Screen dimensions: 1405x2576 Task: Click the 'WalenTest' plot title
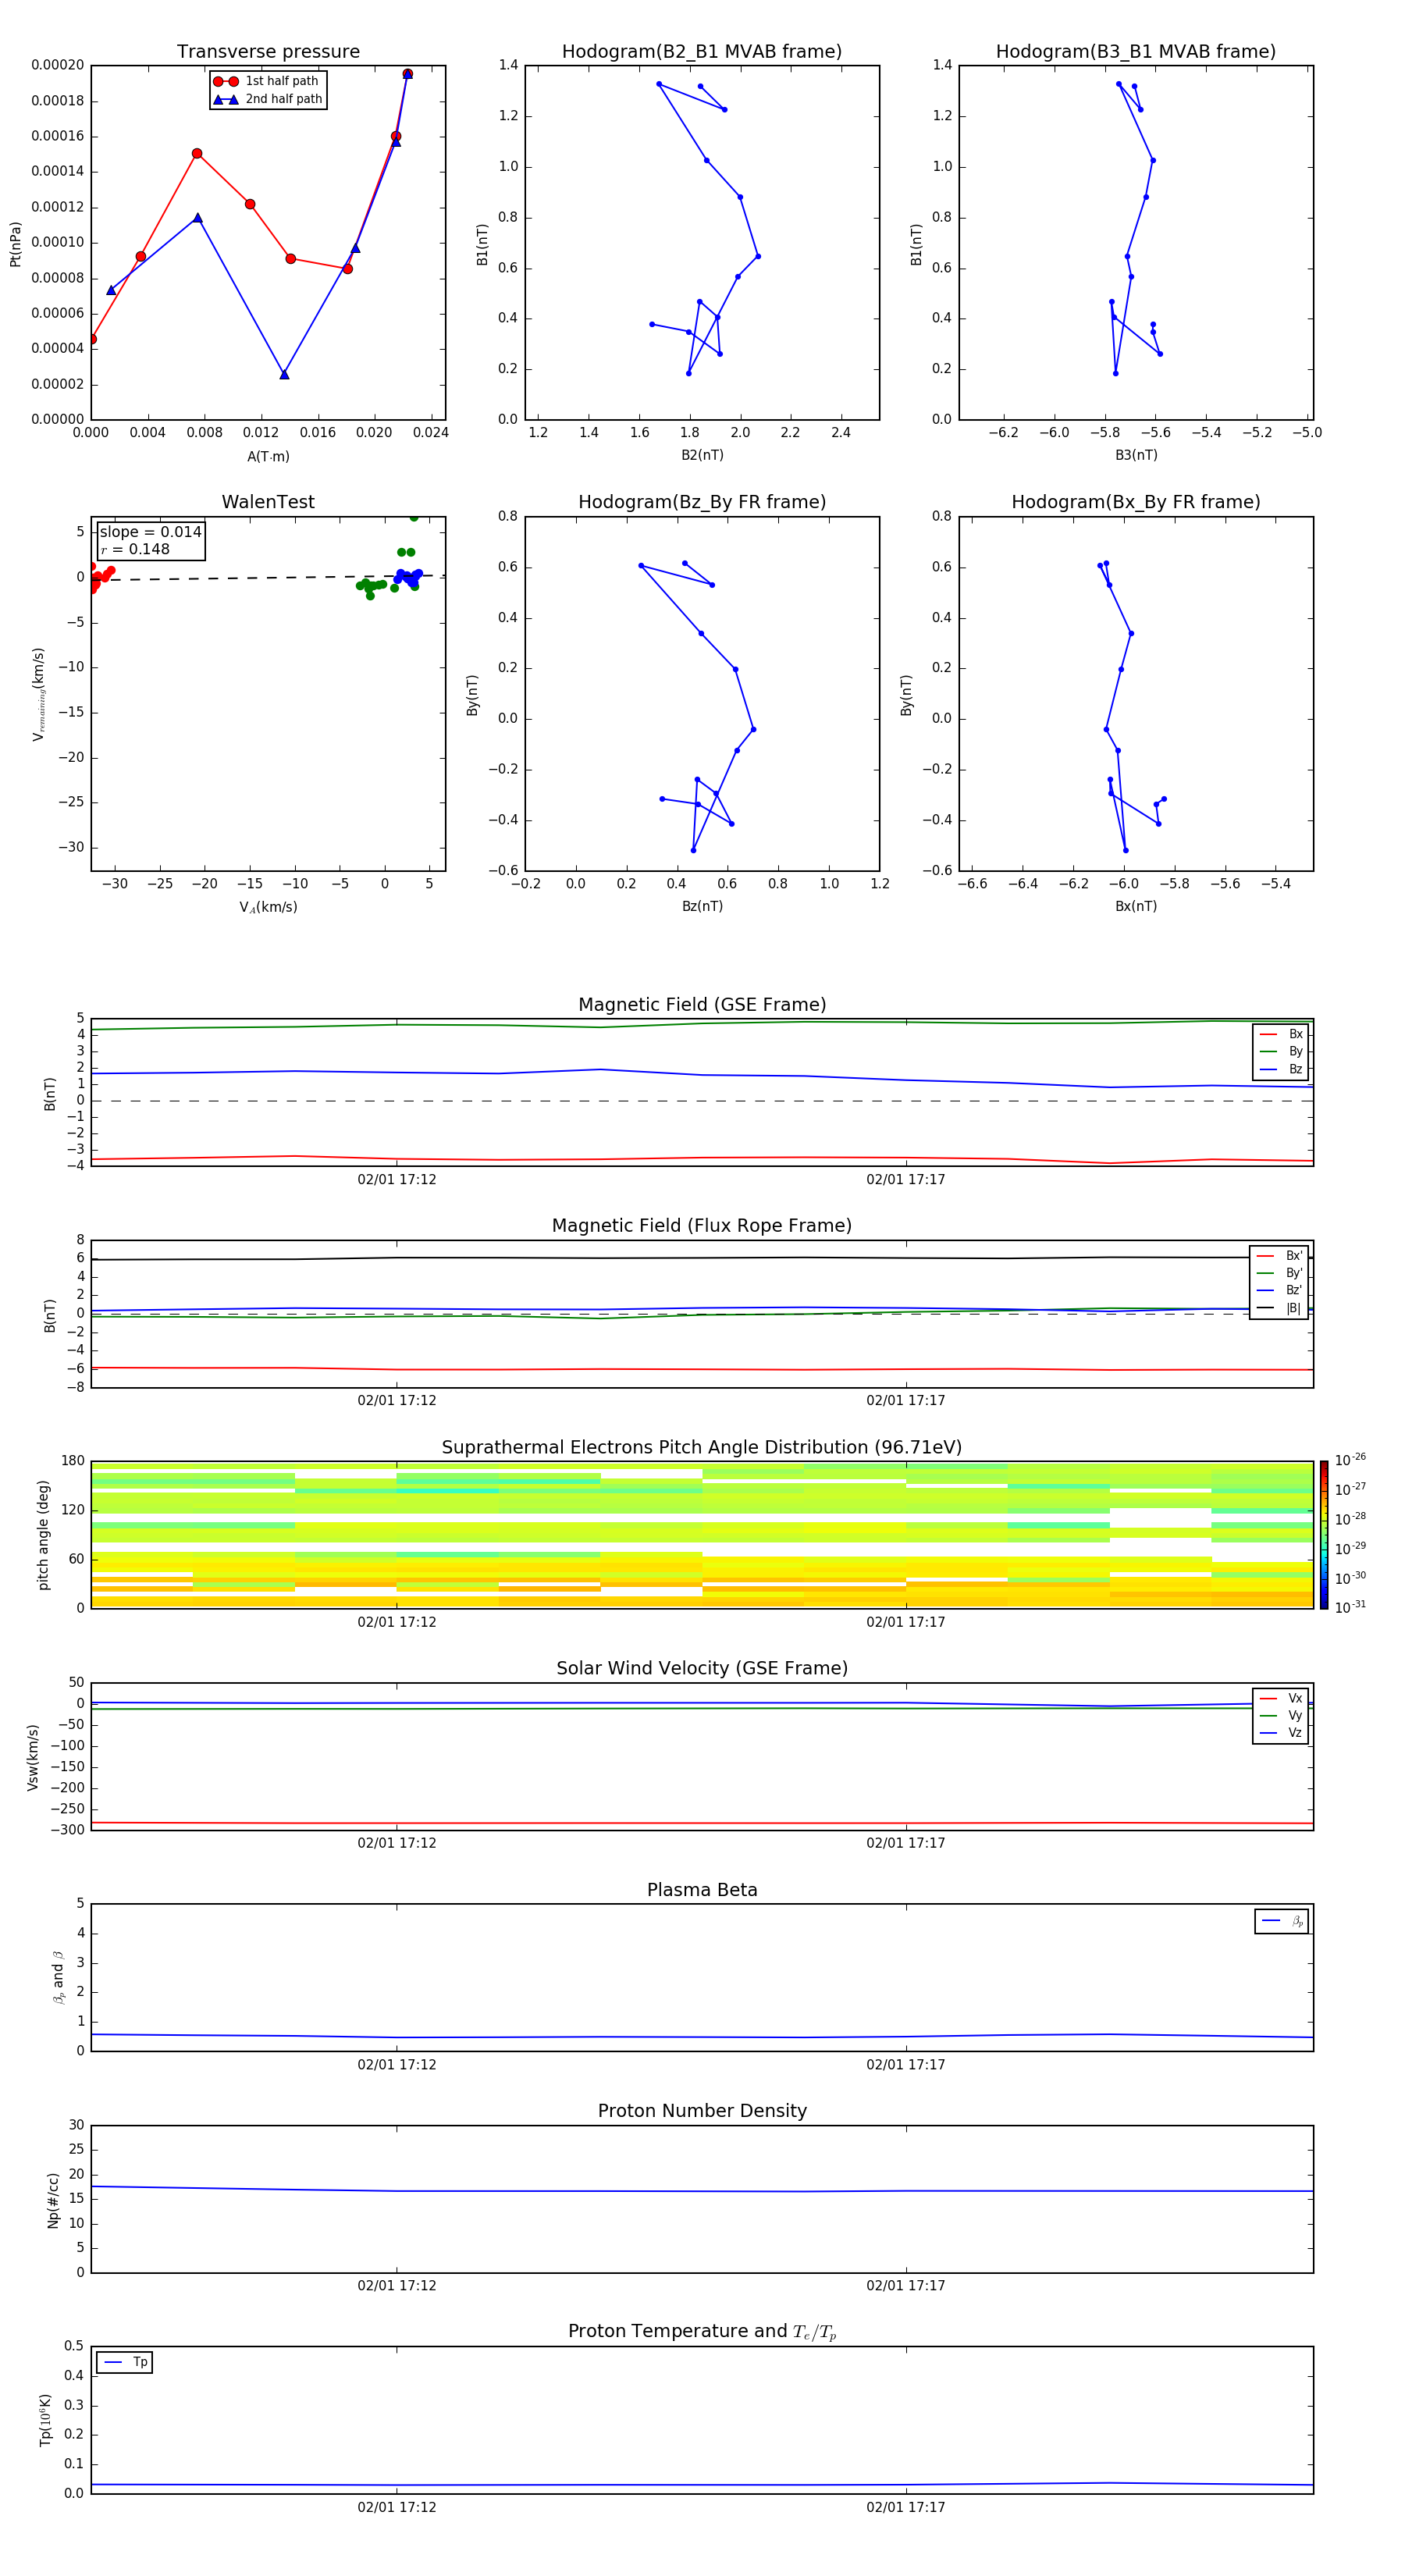268,502
